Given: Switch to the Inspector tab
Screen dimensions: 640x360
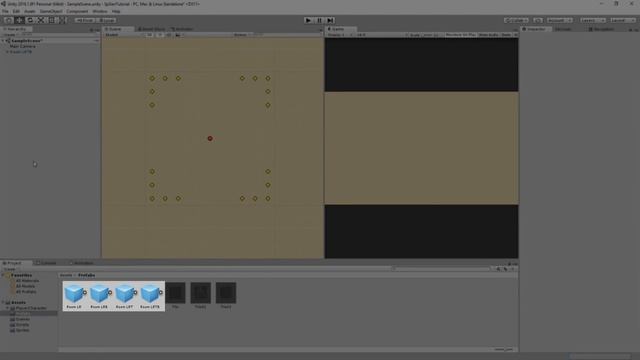Looking at the screenshot, I should 536,29.
